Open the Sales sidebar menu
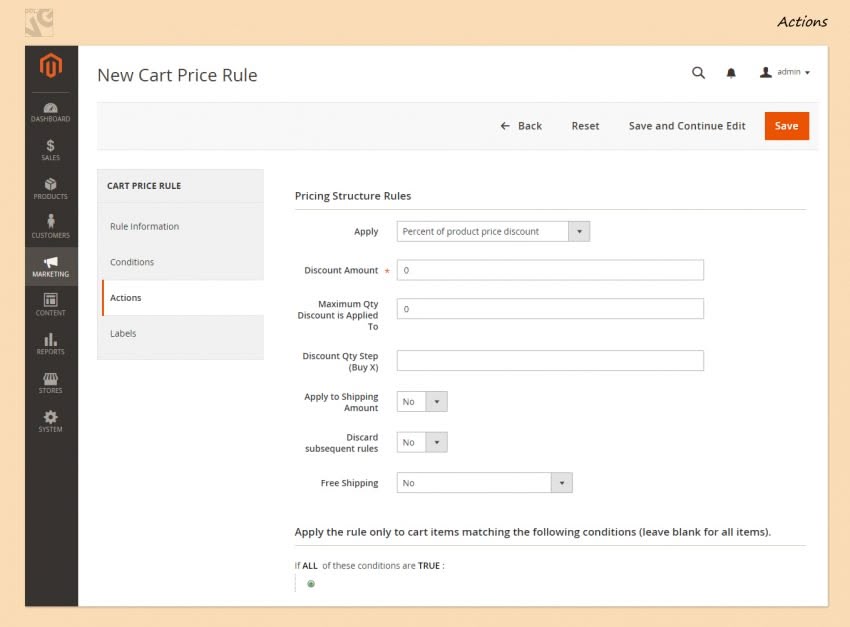The height and width of the screenshot is (627, 850). coord(50,150)
